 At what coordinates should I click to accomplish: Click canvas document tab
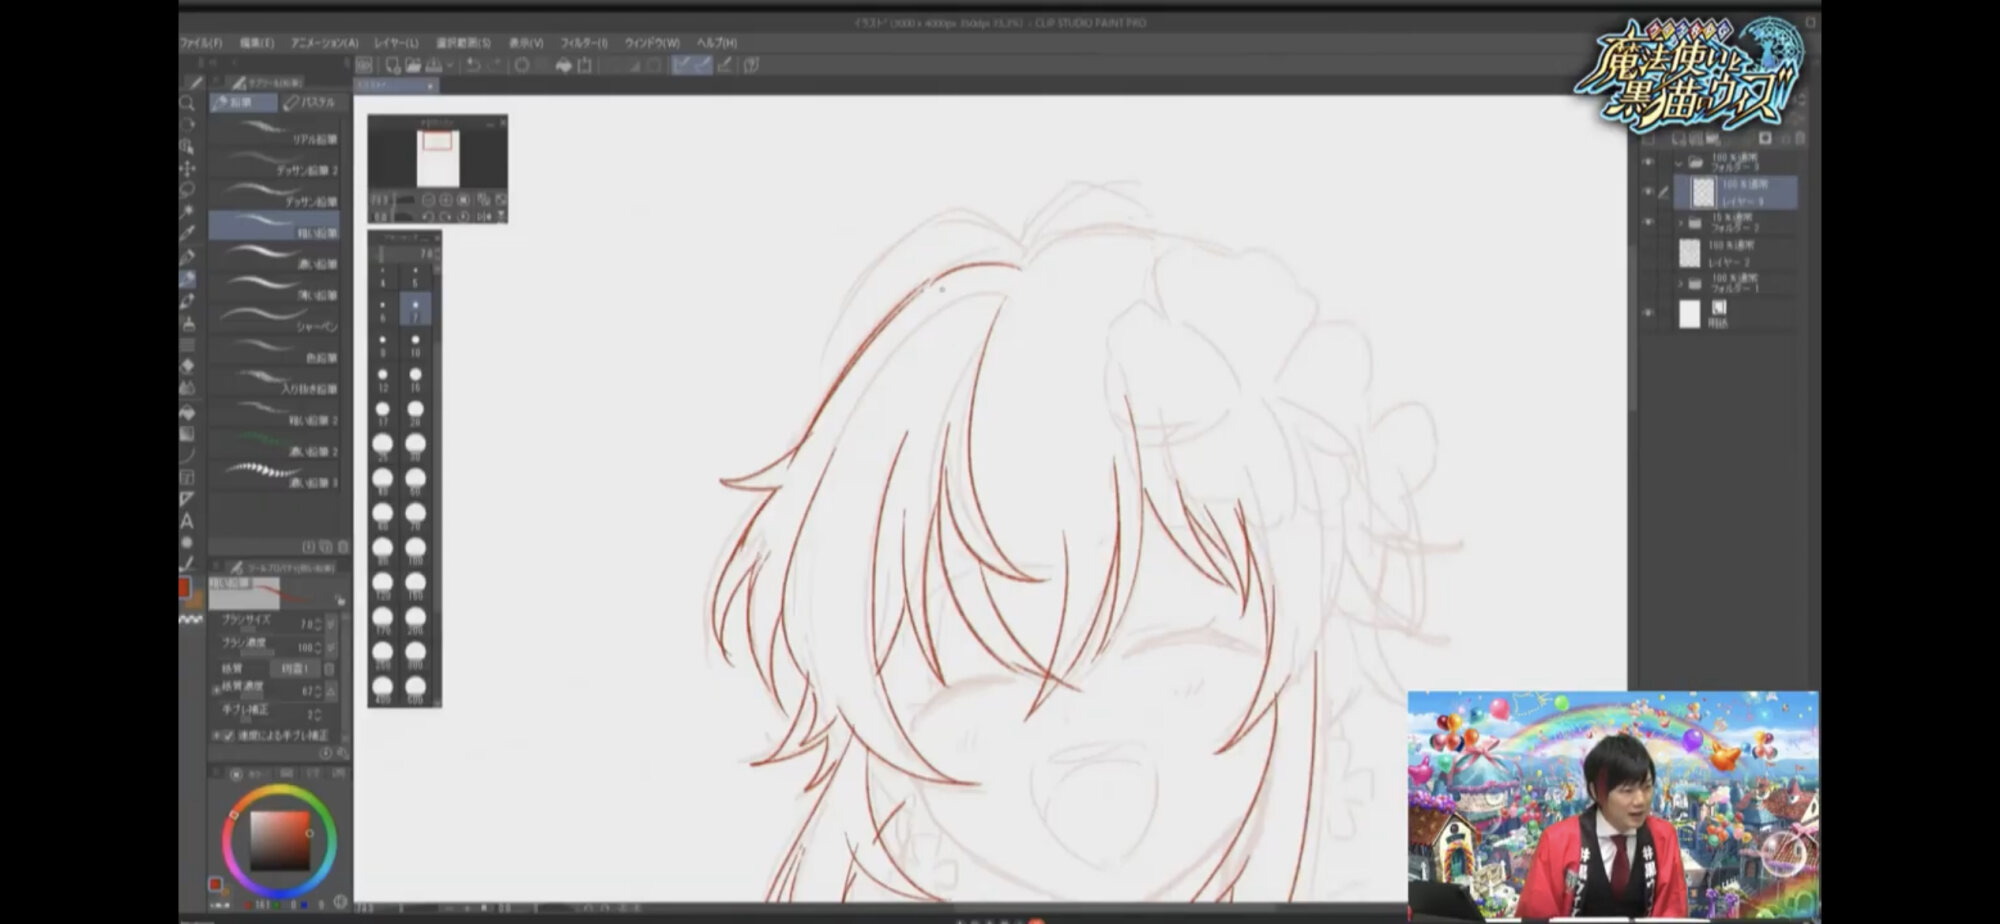click(396, 86)
